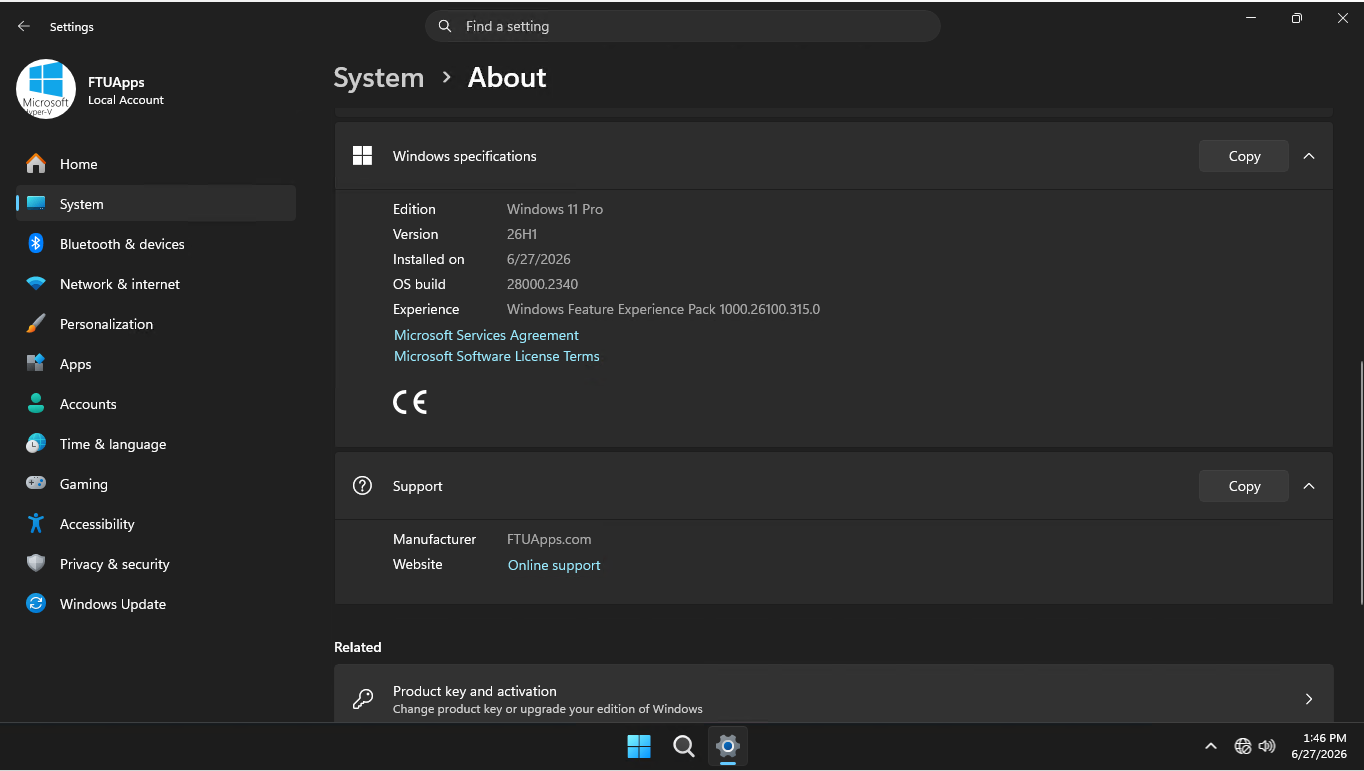1364x771 pixels.
Task: Open Apps settings via its sidebar icon
Action: pyautogui.click(x=36, y=364)
